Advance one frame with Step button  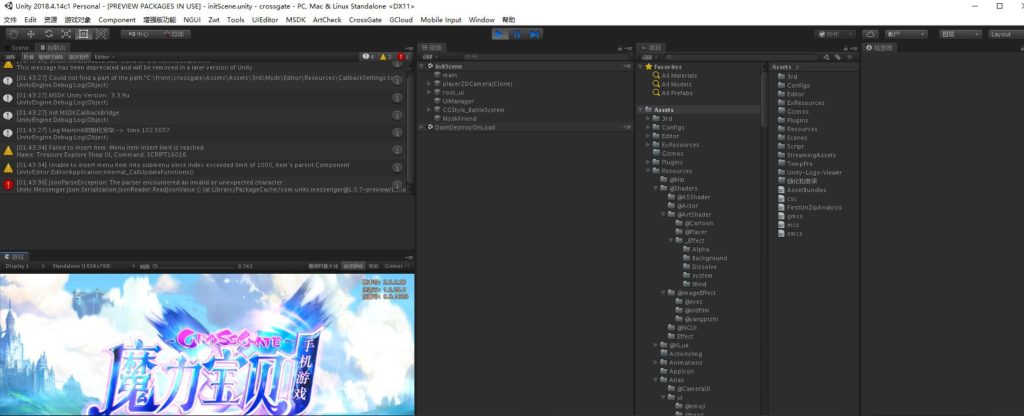pos(534,34)
